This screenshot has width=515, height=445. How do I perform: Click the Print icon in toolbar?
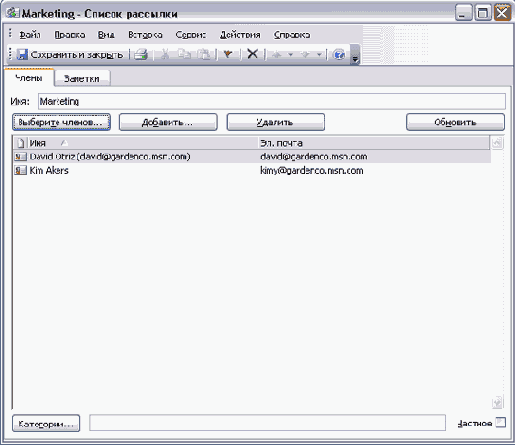141,54
